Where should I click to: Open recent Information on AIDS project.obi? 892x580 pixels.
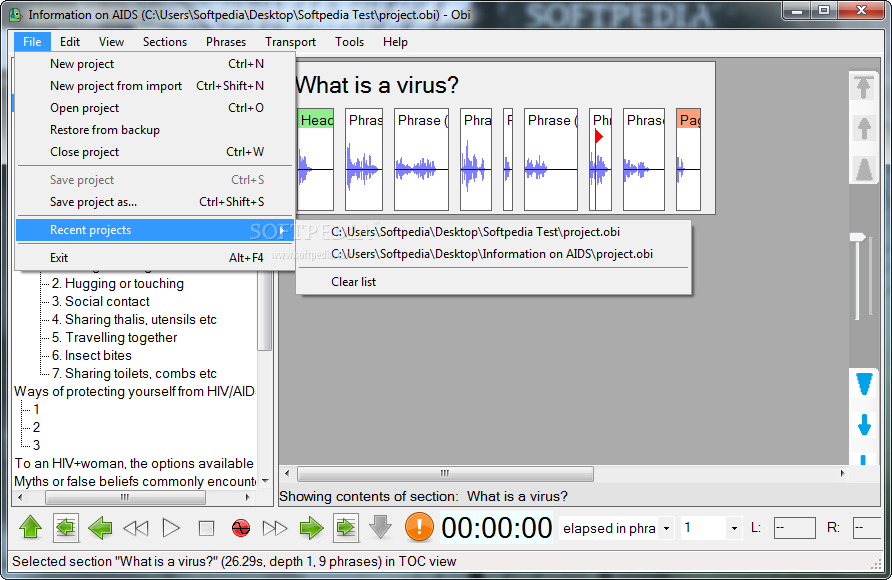[493, 254]
